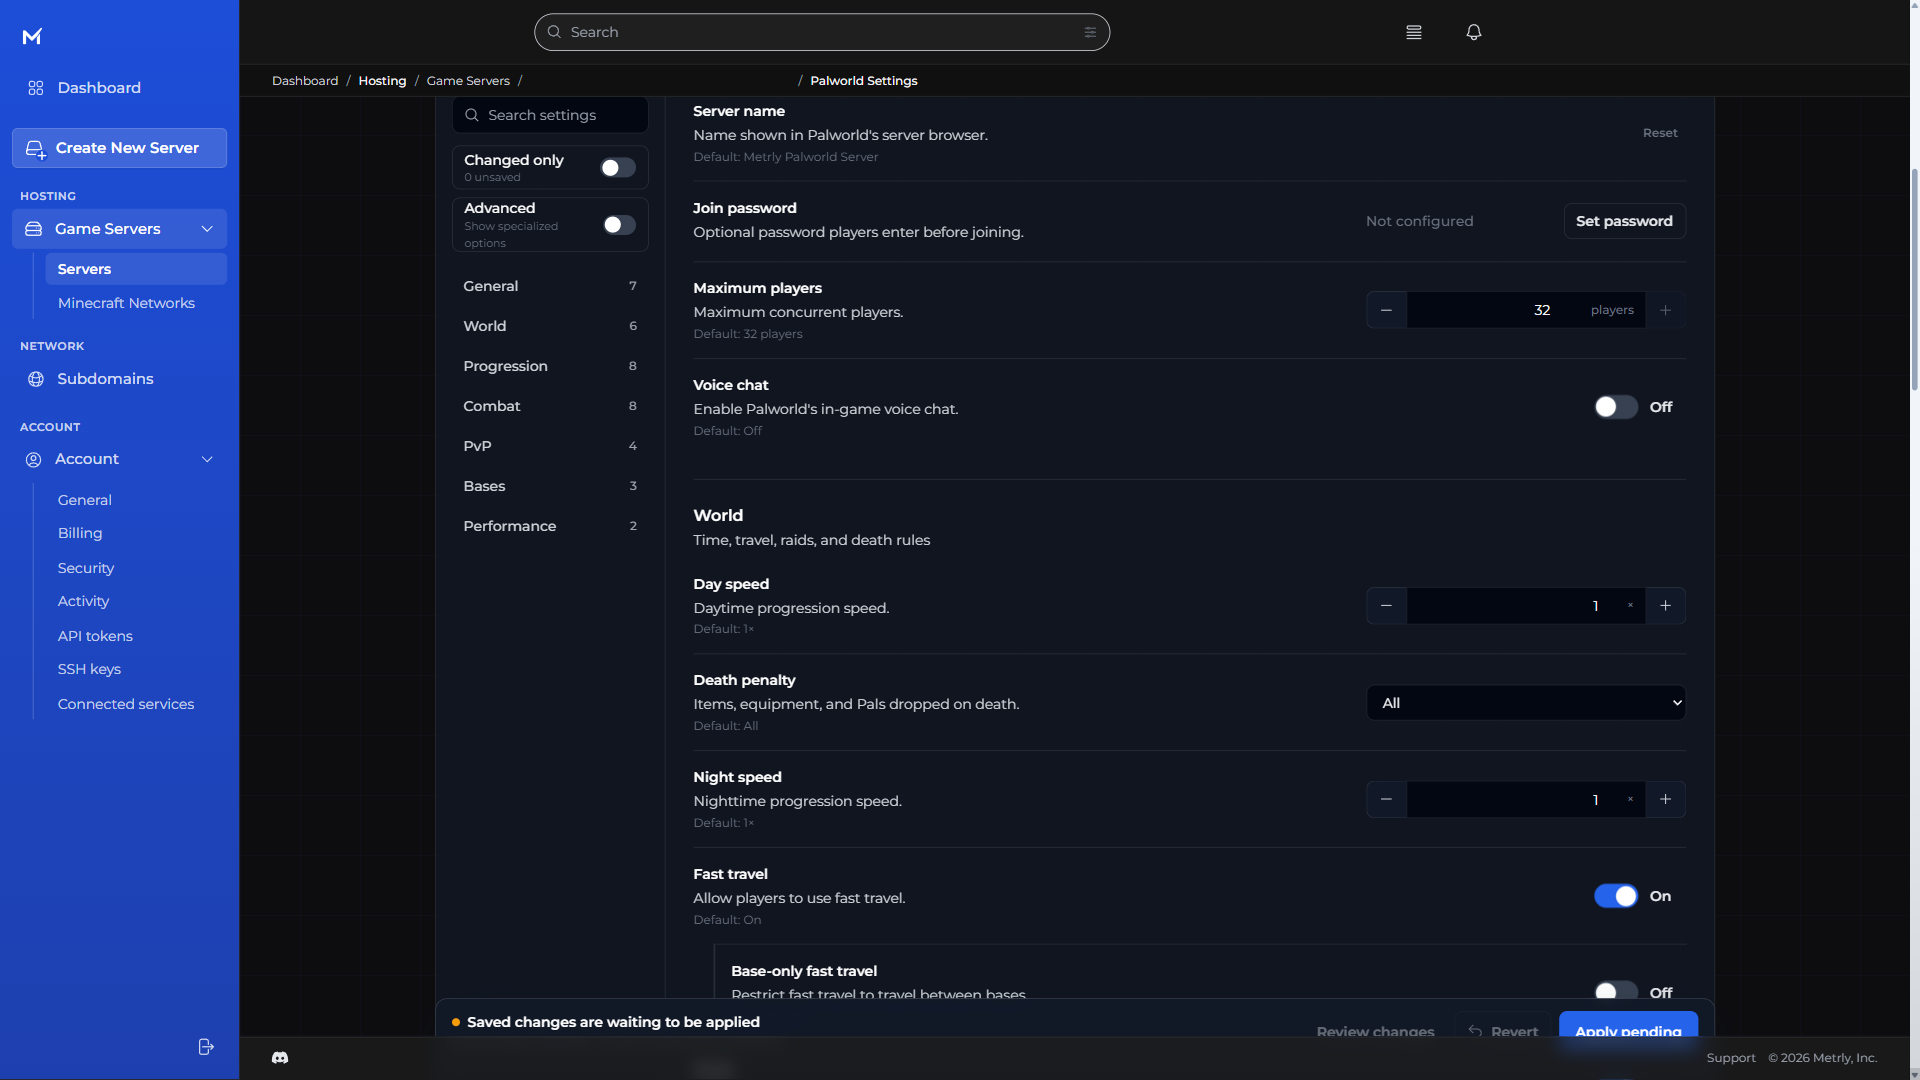Select the General settings category

tap(549, 286)
